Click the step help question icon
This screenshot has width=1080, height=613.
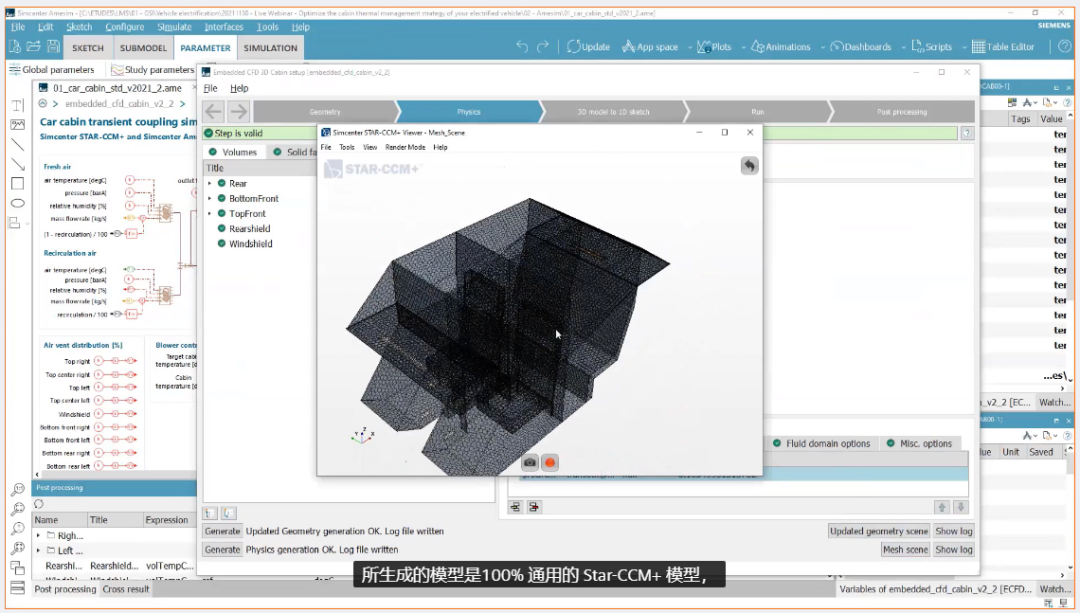point(967,134)
